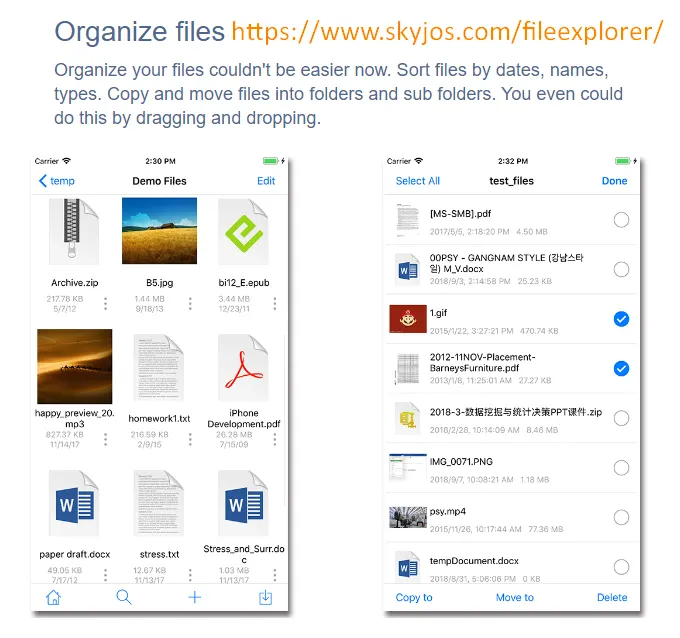
Task: Tap the GANGNAM STYLE docx Word icon
Action: [408, 270]
